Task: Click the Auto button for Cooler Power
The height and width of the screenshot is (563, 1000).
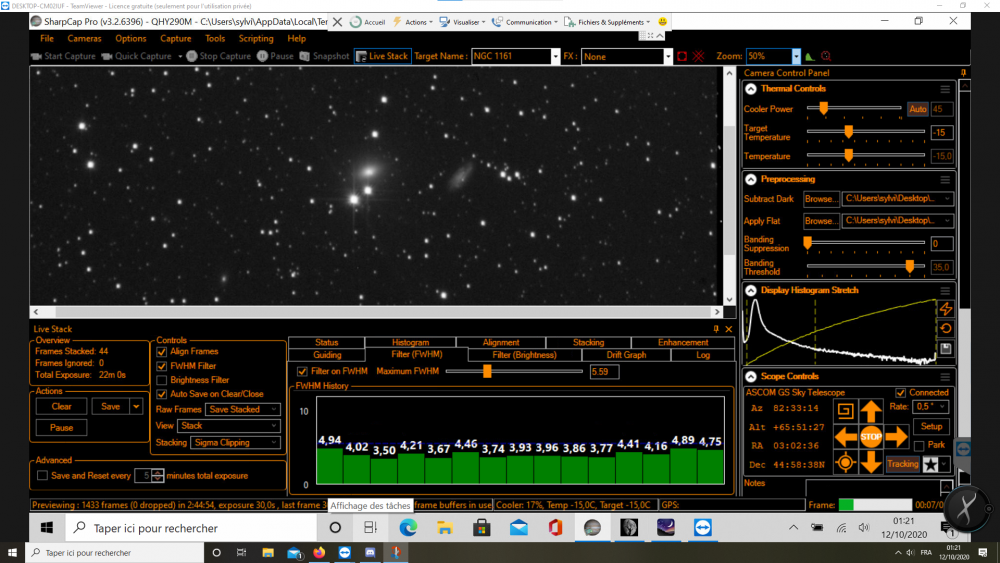Action: click(x=918, y=109)
